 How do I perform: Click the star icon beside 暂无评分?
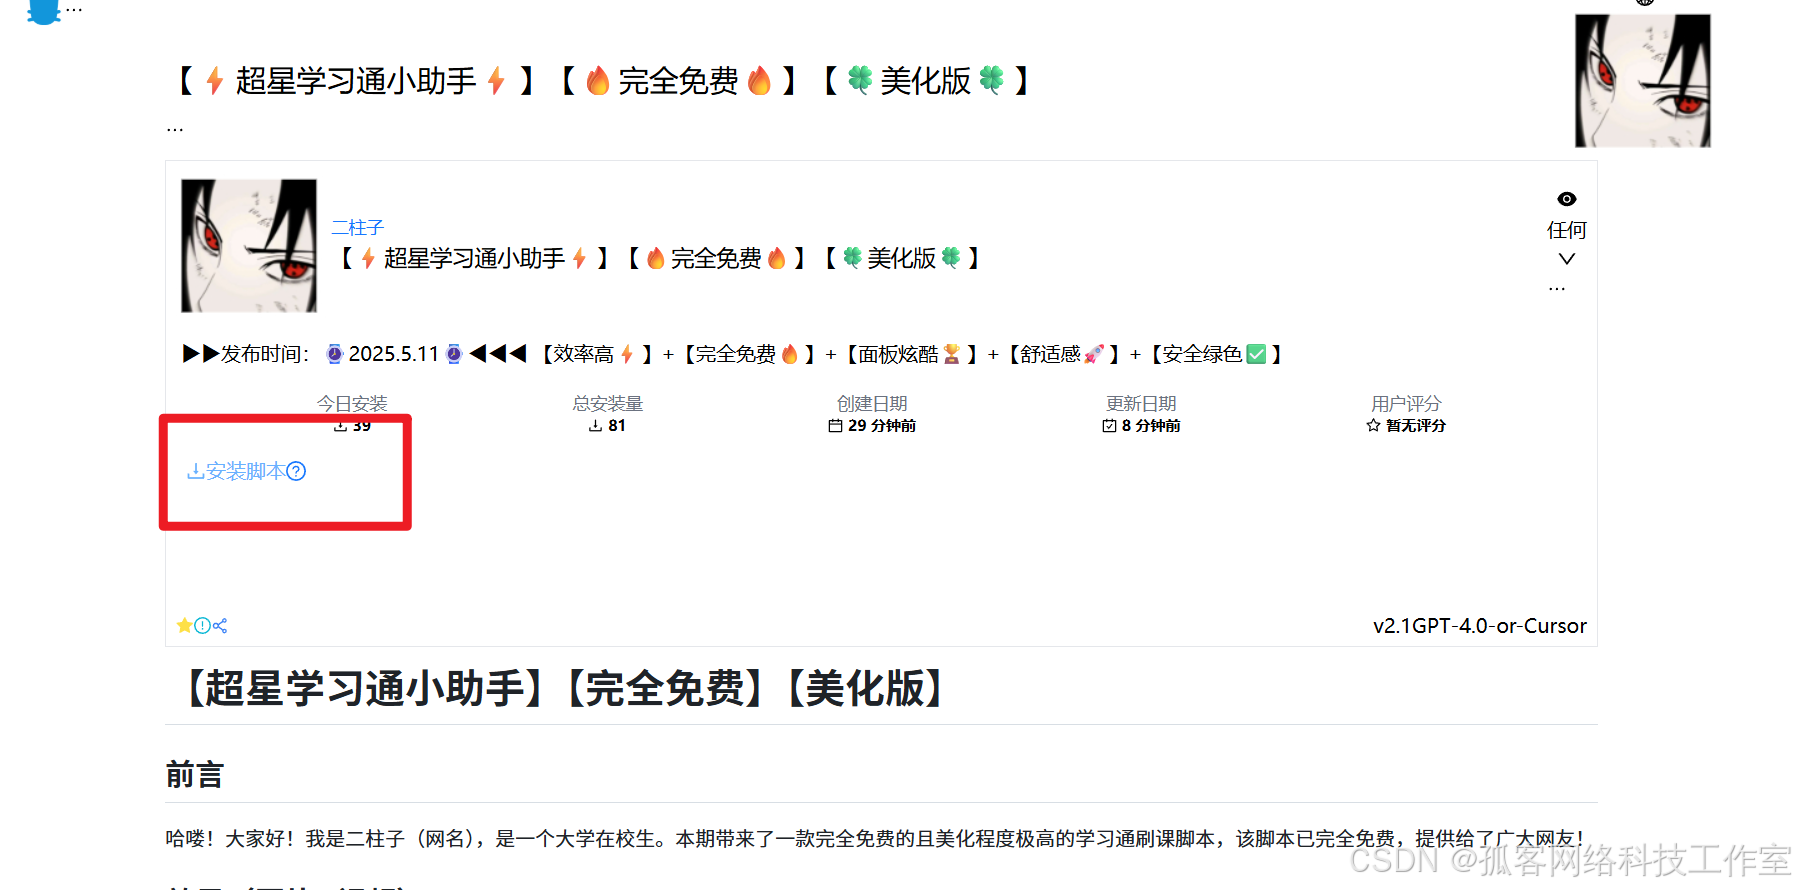1373,426
